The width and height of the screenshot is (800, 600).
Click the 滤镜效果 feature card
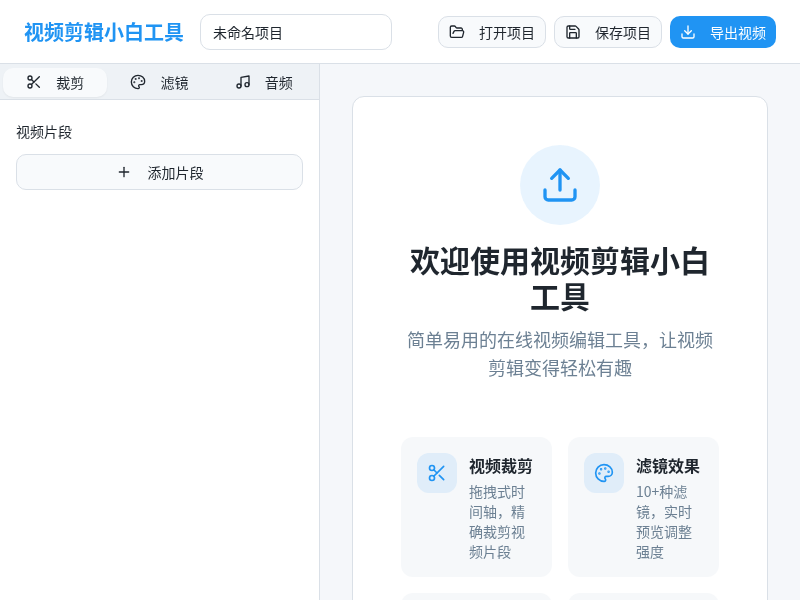pyautogui.click(x=643, y=507)
